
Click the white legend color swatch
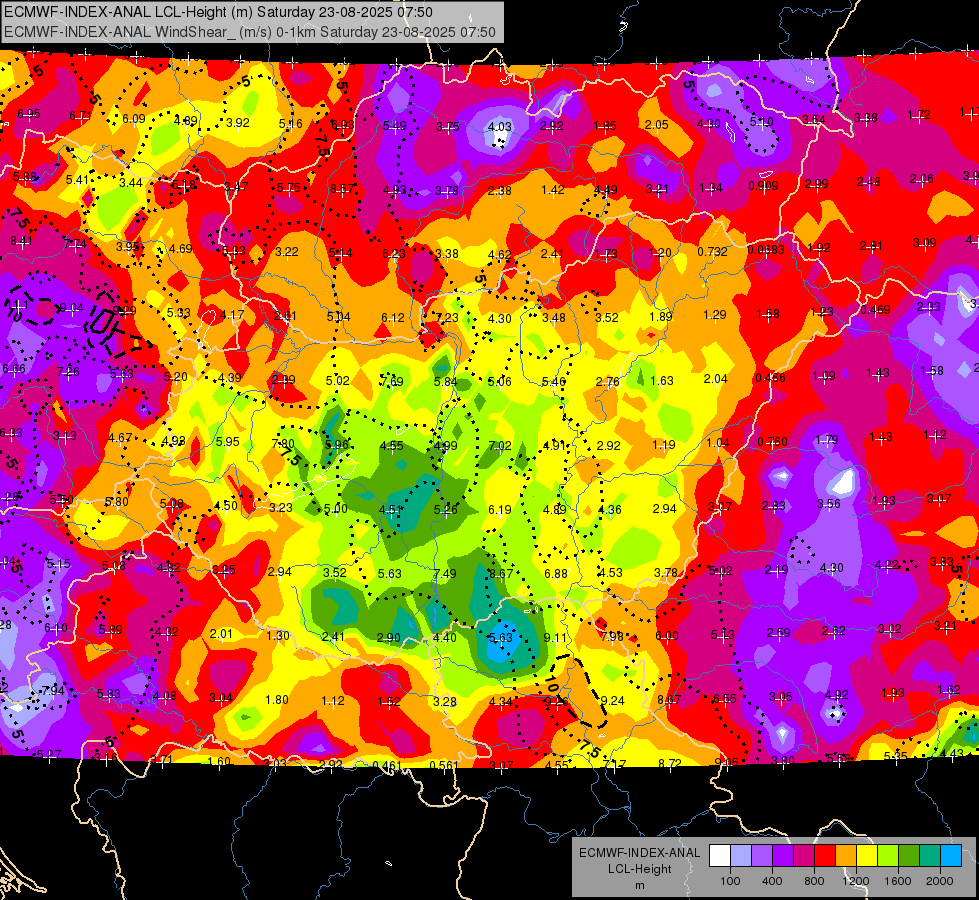point(720,856)
